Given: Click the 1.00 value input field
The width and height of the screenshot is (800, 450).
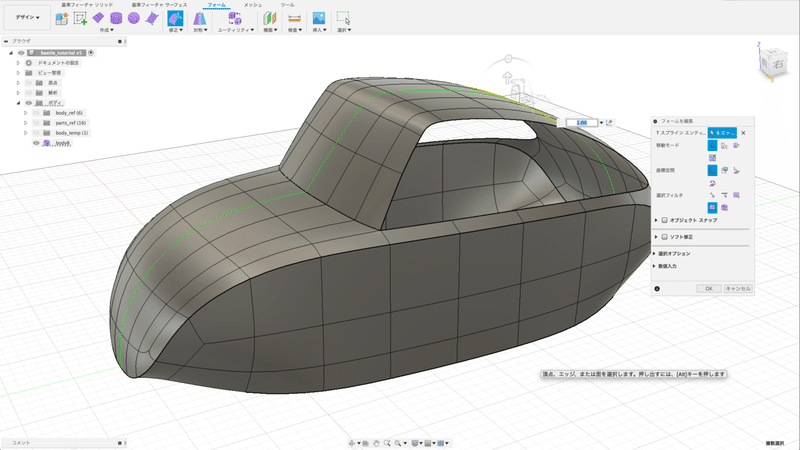Looking at the screenshot, I should pos(582,123).
